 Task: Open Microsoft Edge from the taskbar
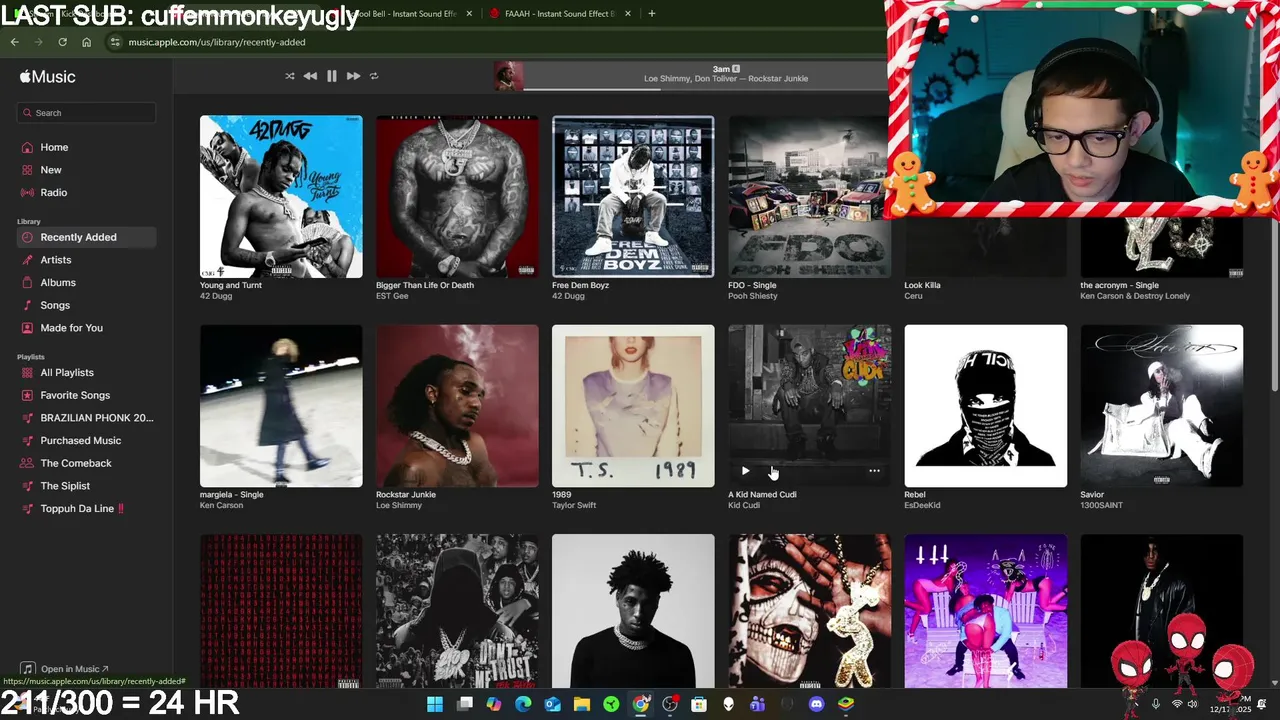(x=523, y=704)
